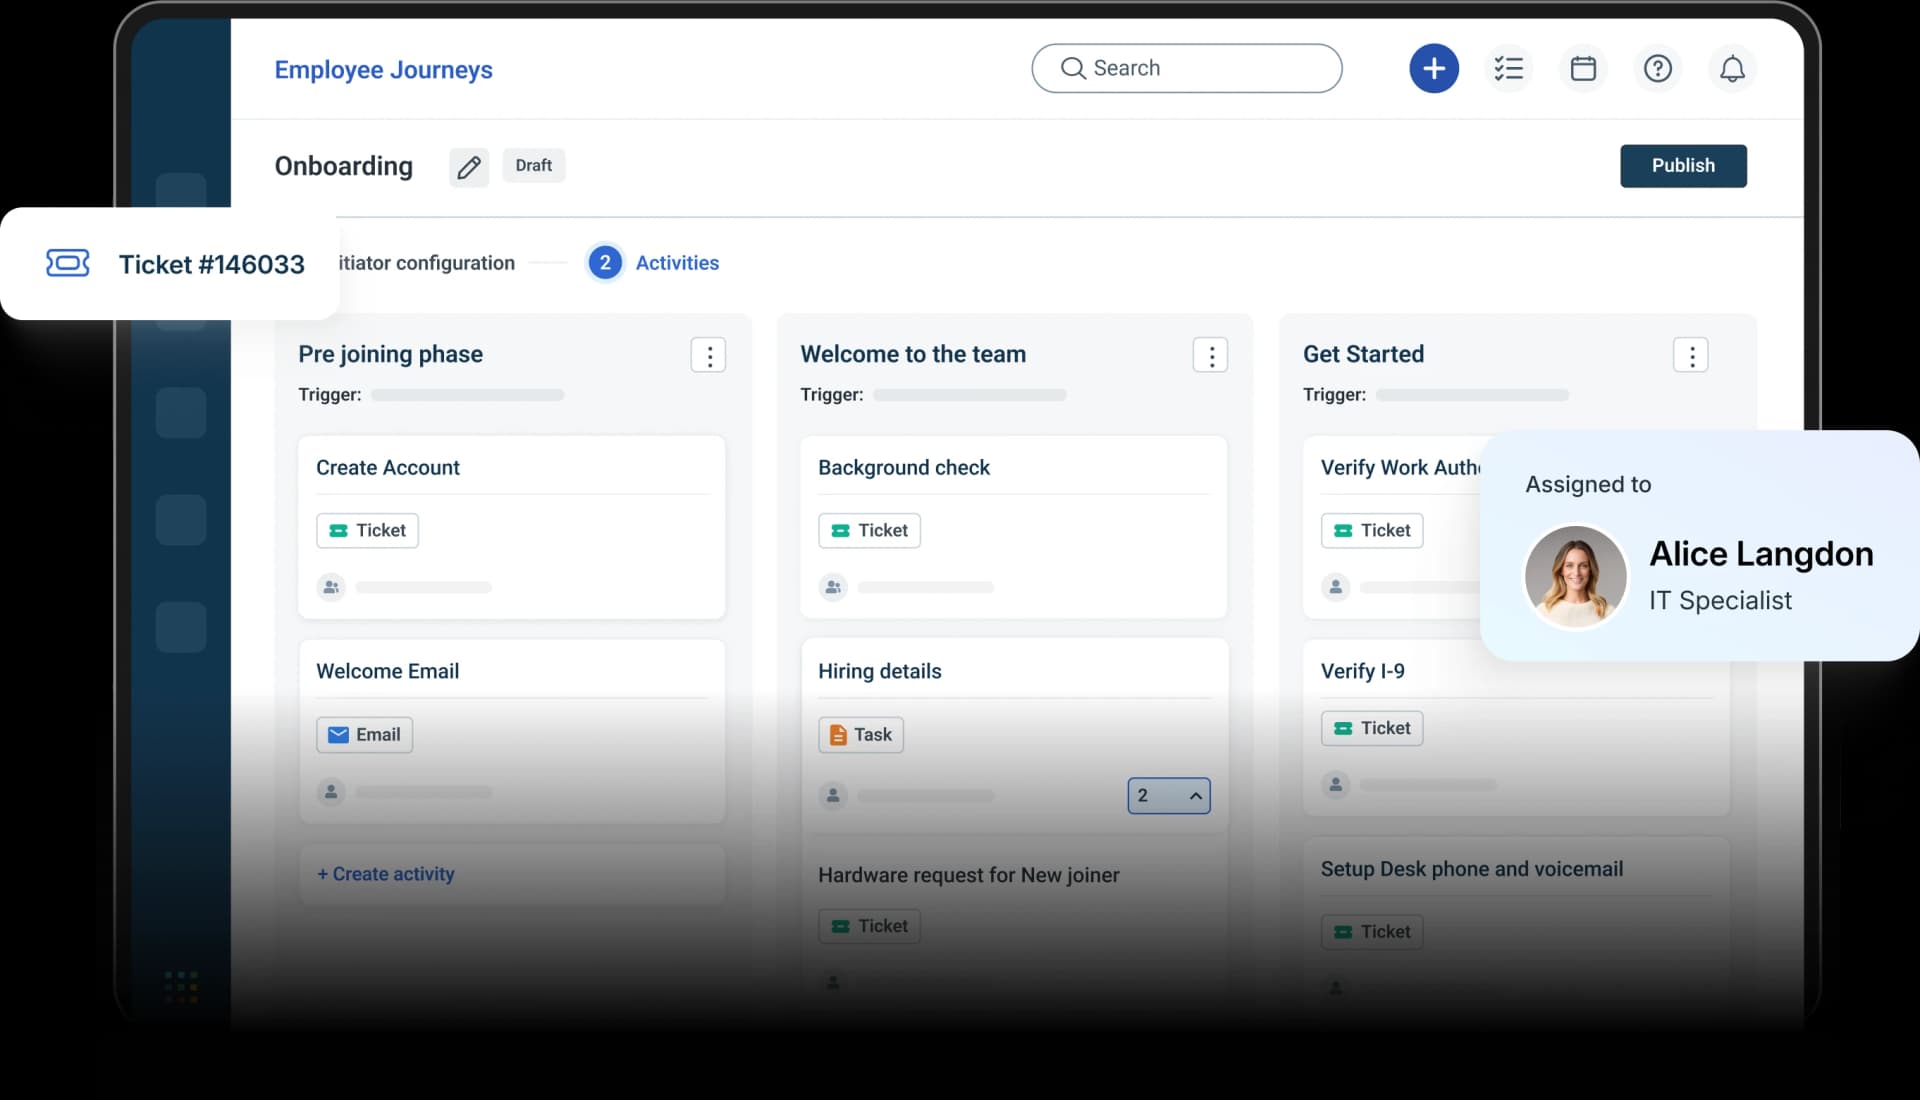Click the pencil edit icon beside Onboarding

pos(469,167)
